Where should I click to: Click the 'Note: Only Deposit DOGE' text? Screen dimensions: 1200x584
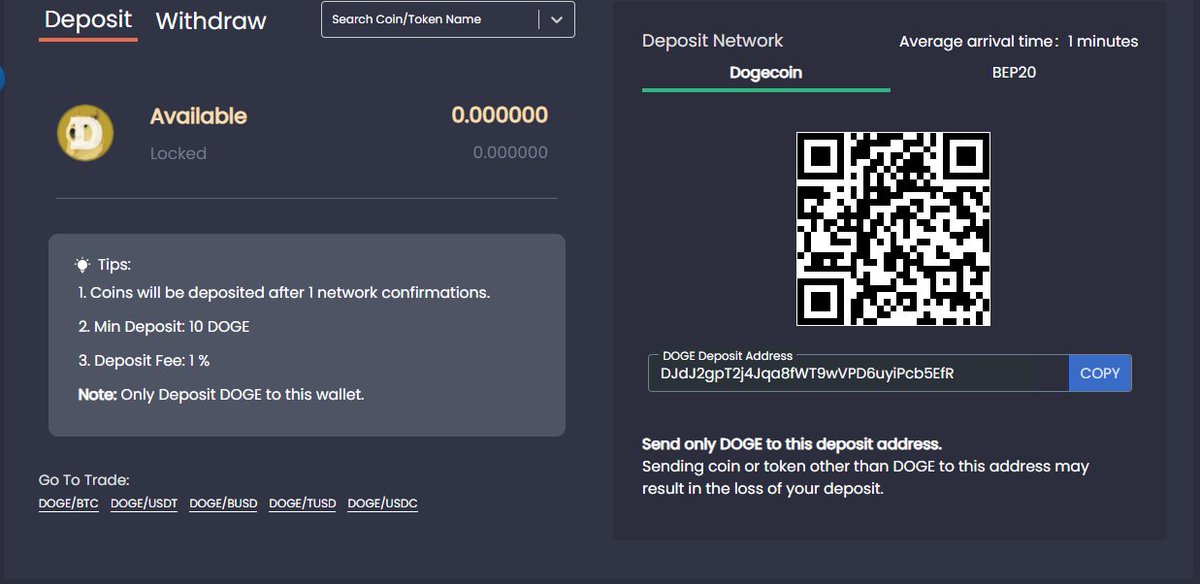click(x=221, y=395)
